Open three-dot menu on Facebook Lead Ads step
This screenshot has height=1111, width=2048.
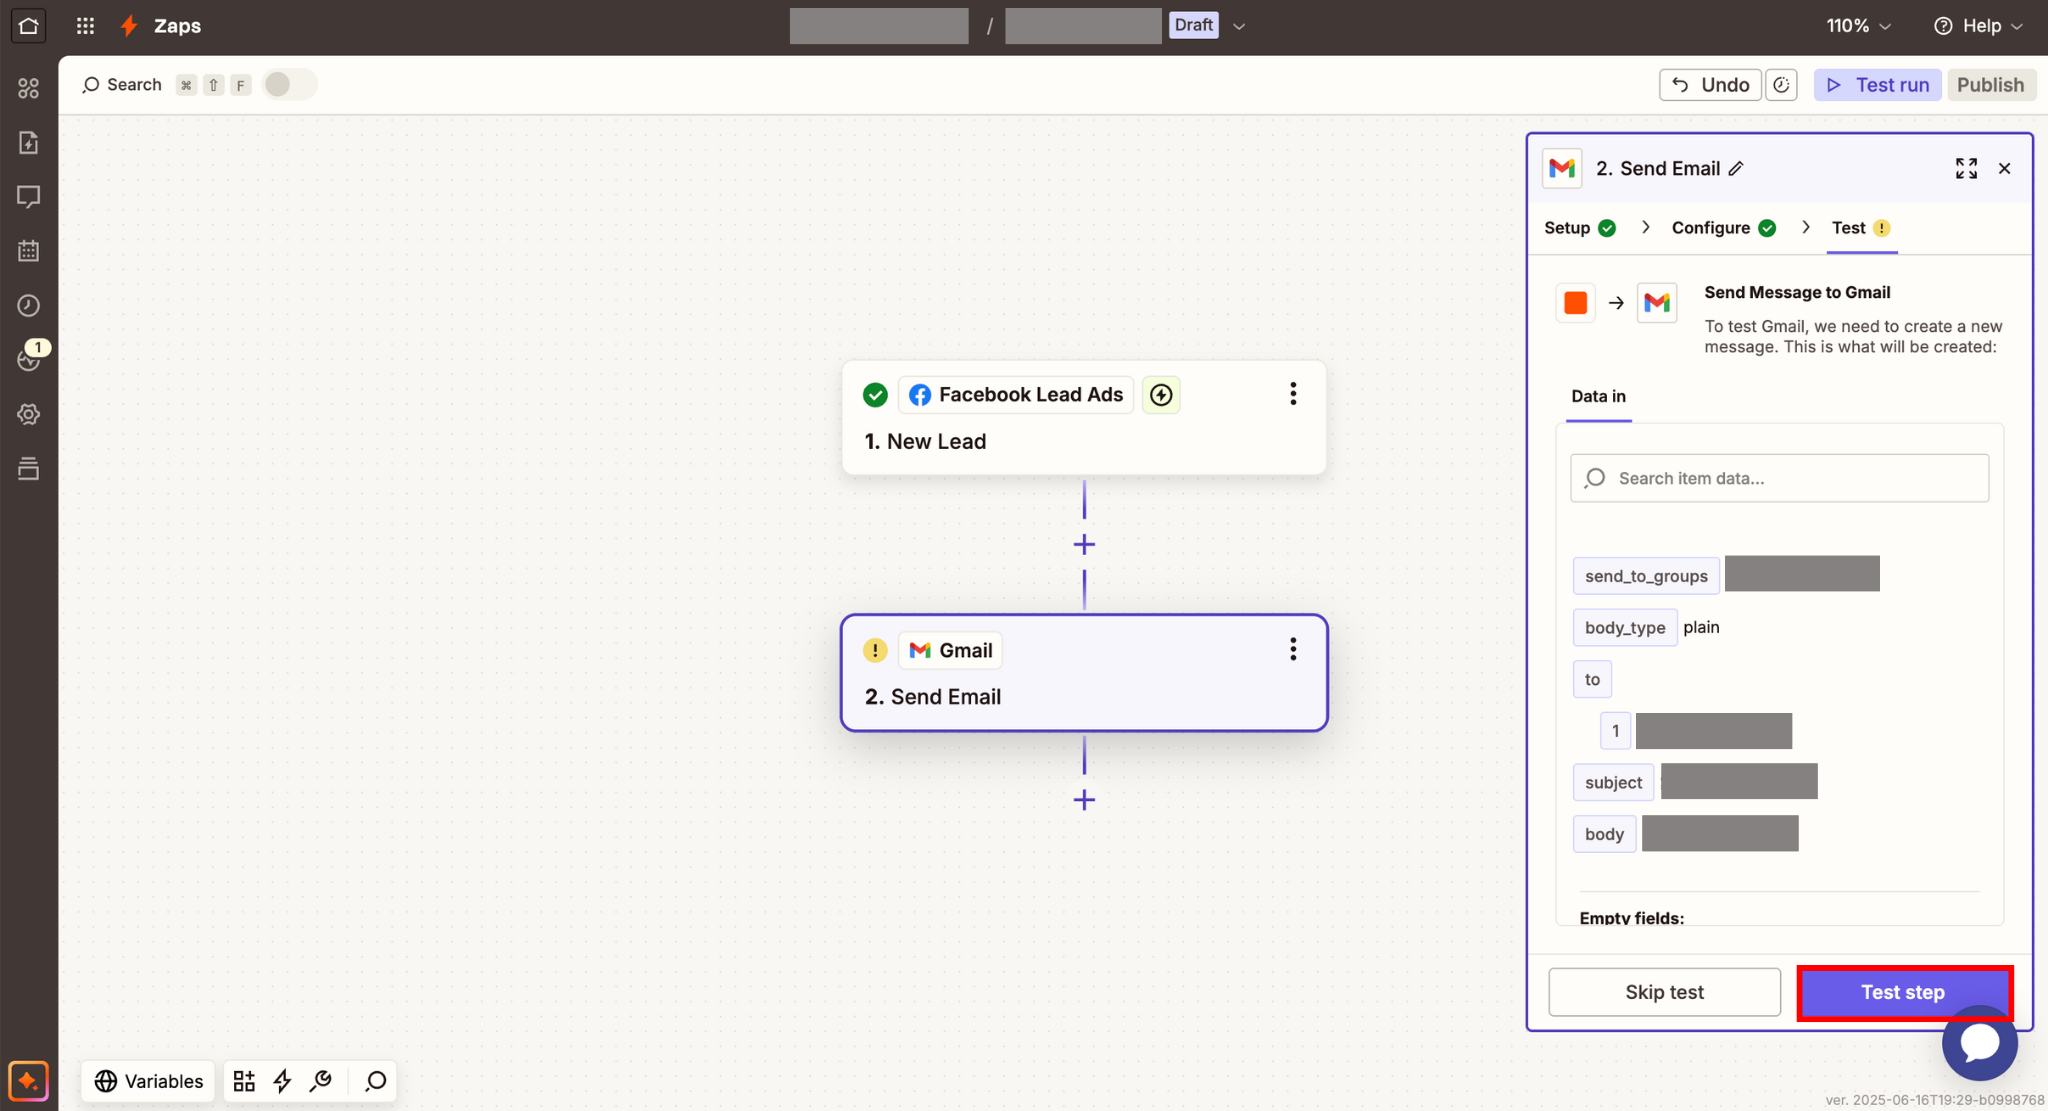point(1293,394)
